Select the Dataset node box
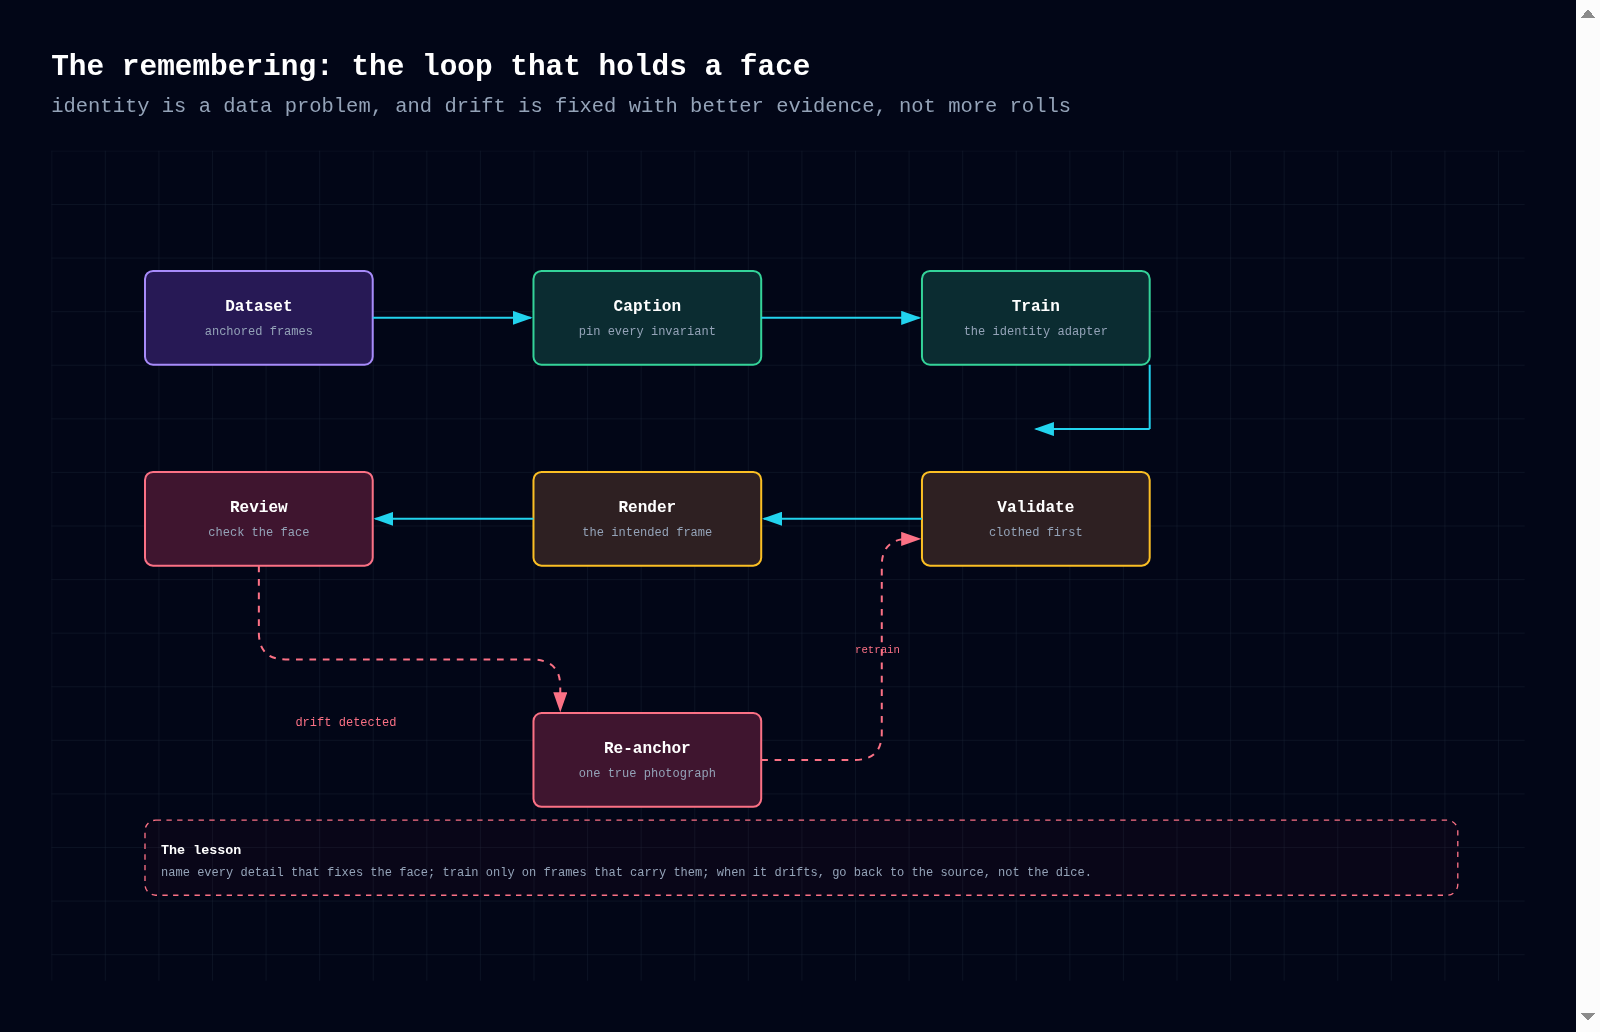The image size is (1600, 1032). click(x=259, y=318)
